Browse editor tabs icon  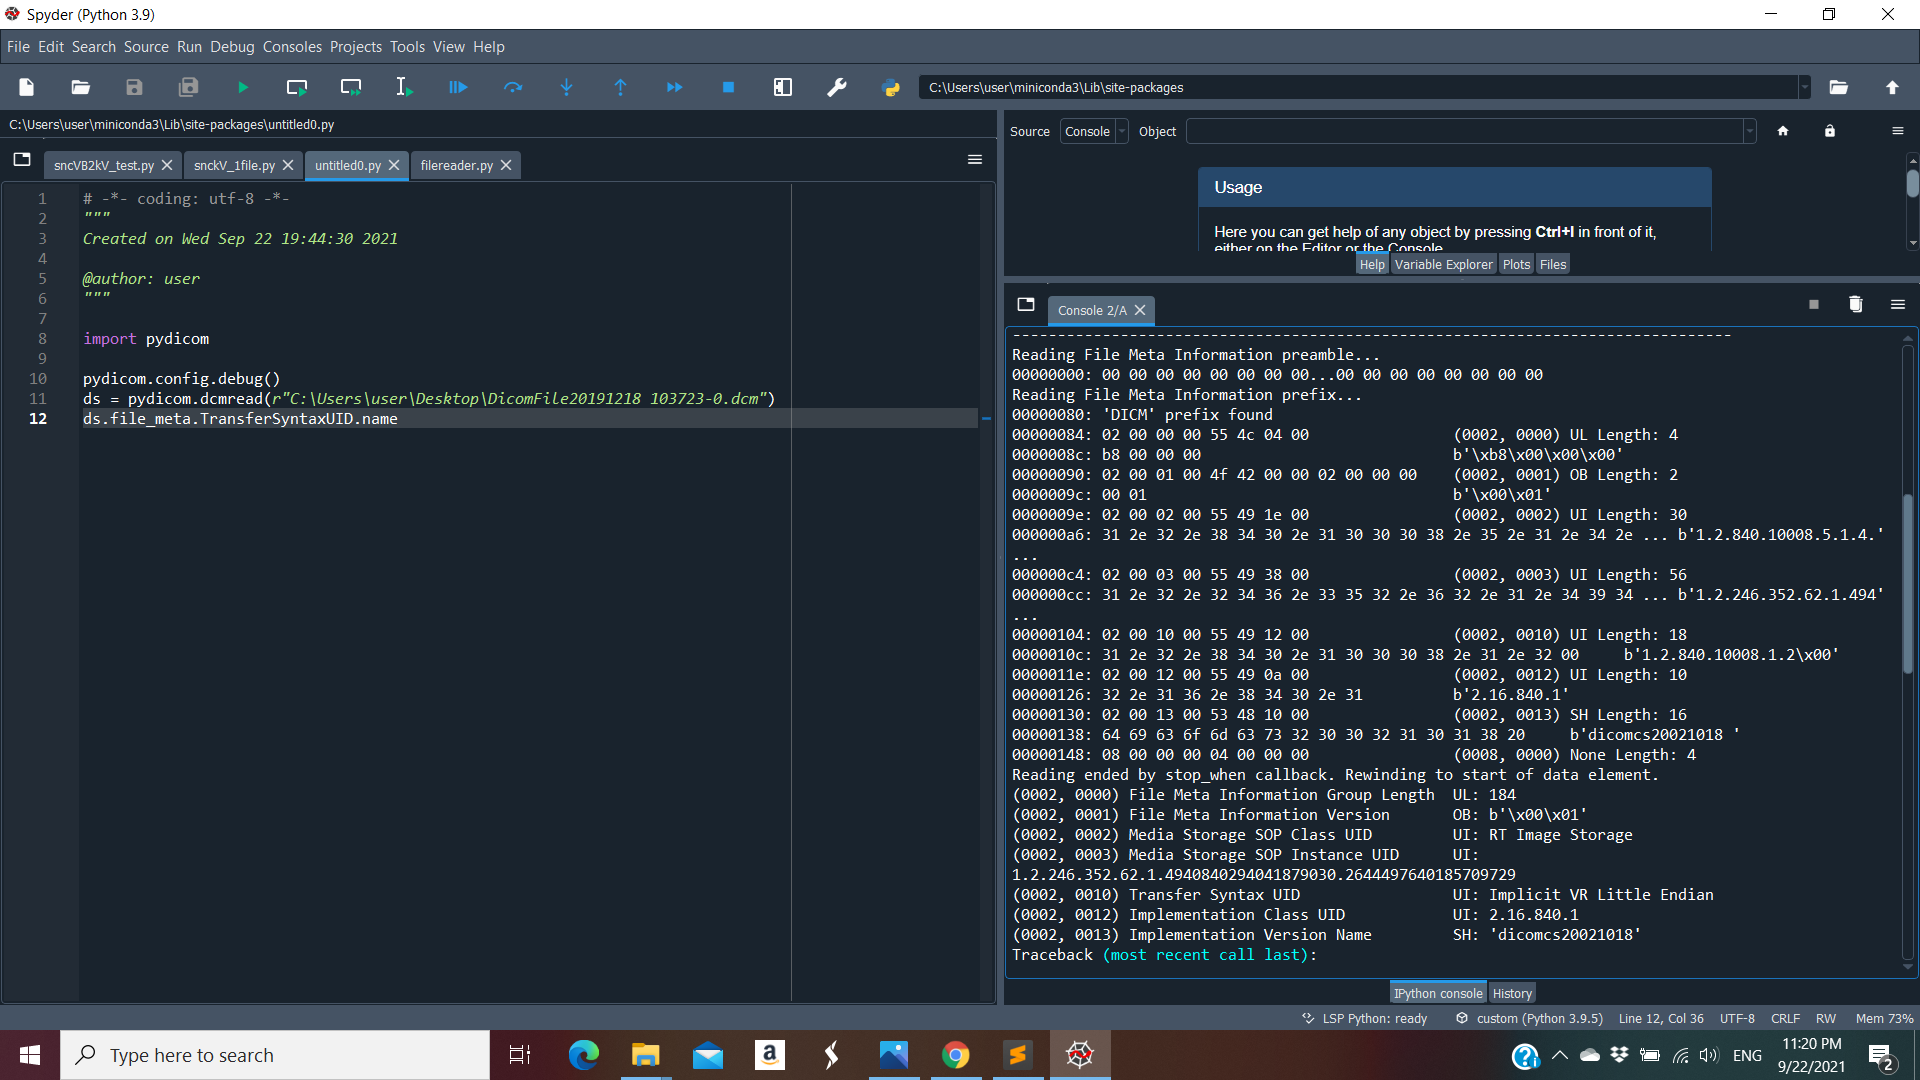pos(22,160)
